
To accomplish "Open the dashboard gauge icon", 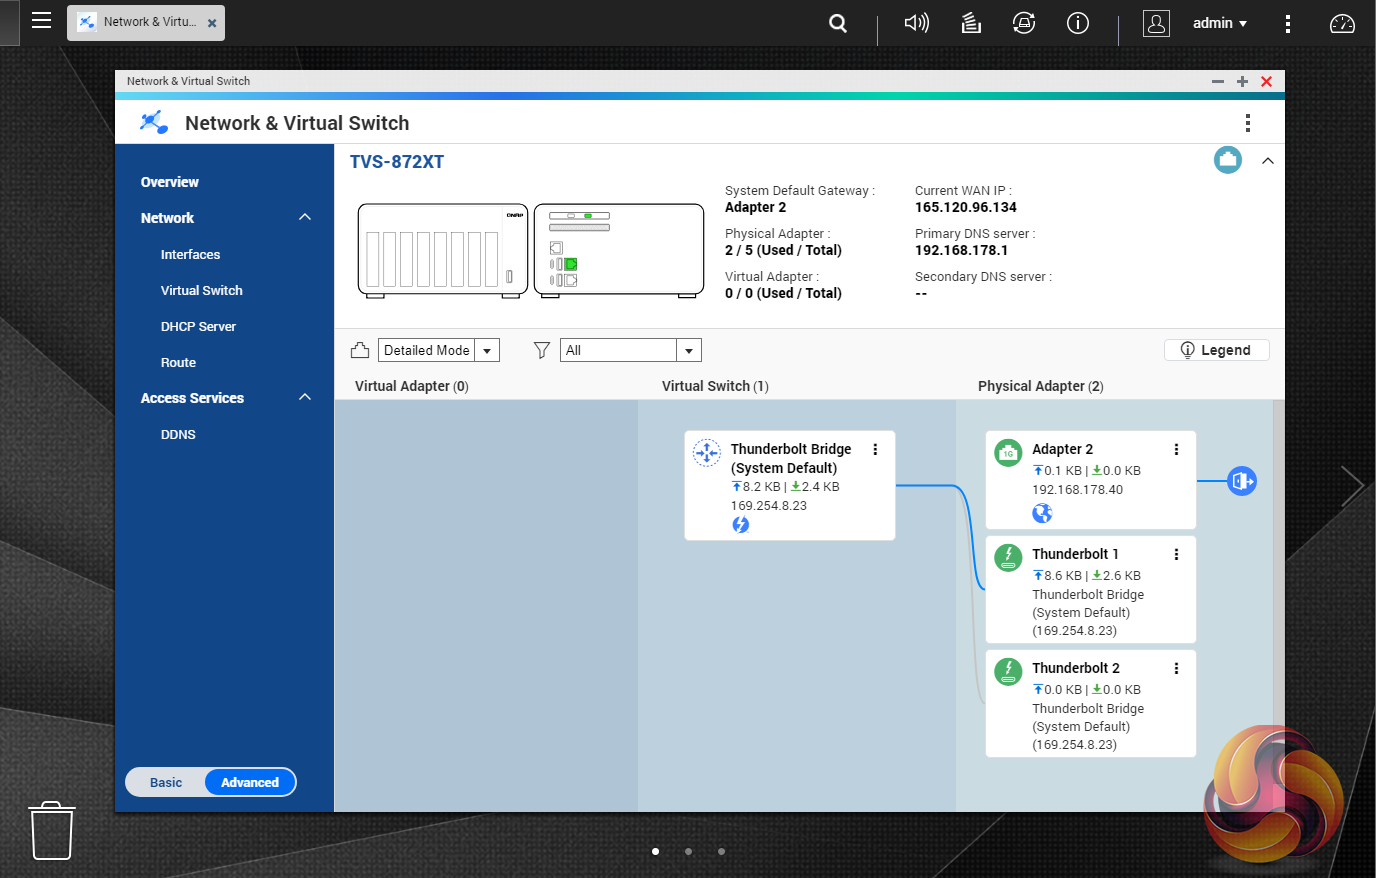I will pos(1342,23).
